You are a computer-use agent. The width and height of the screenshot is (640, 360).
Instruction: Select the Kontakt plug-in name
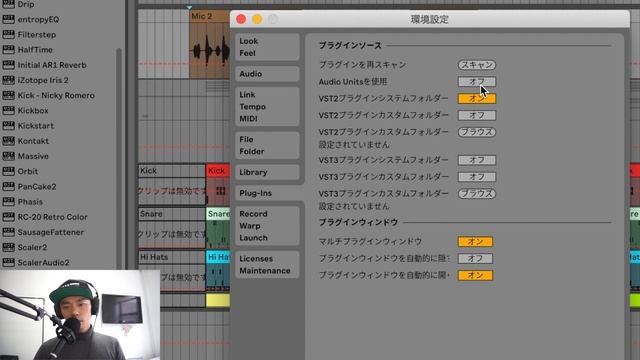pos(33,141)
